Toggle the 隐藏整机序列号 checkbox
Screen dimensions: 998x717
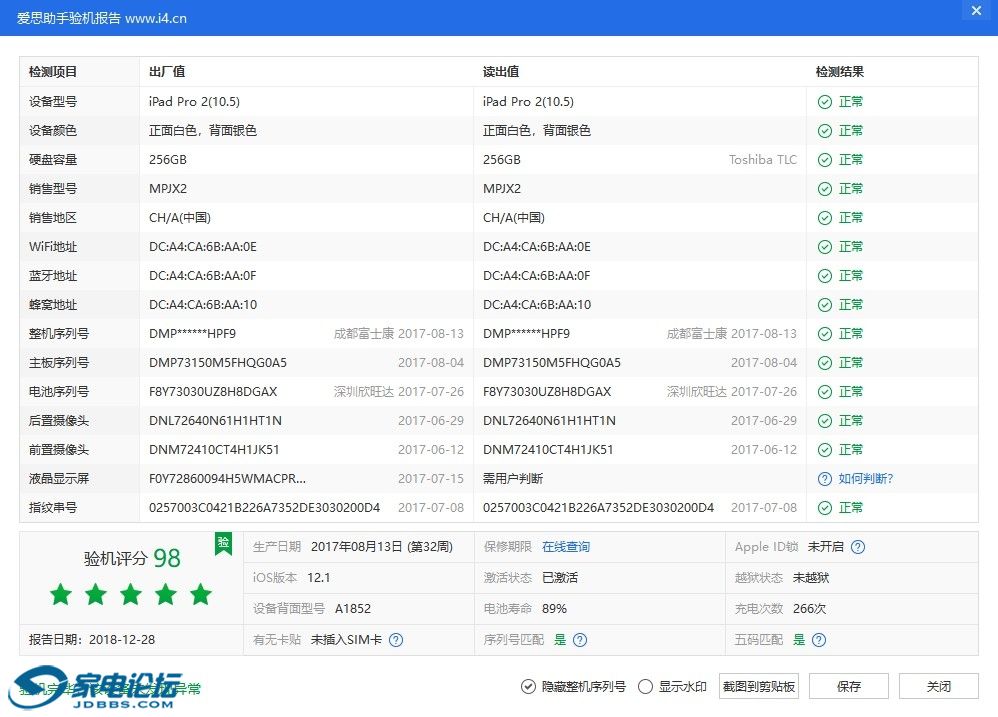point(528,686)
